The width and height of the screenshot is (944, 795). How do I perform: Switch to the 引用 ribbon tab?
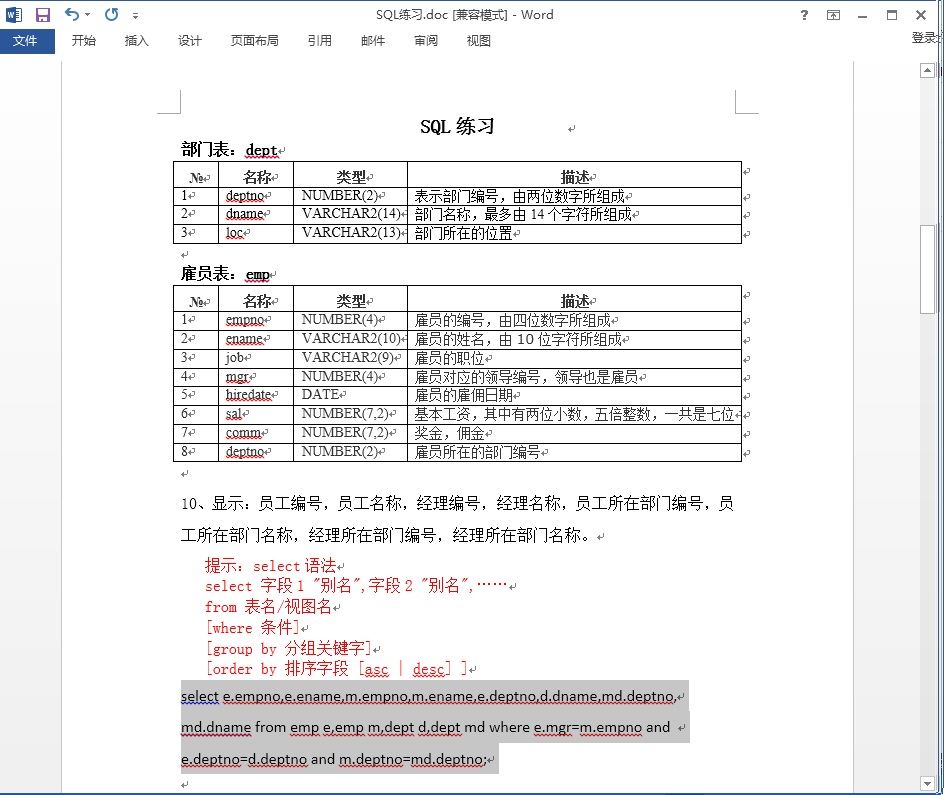319,40
